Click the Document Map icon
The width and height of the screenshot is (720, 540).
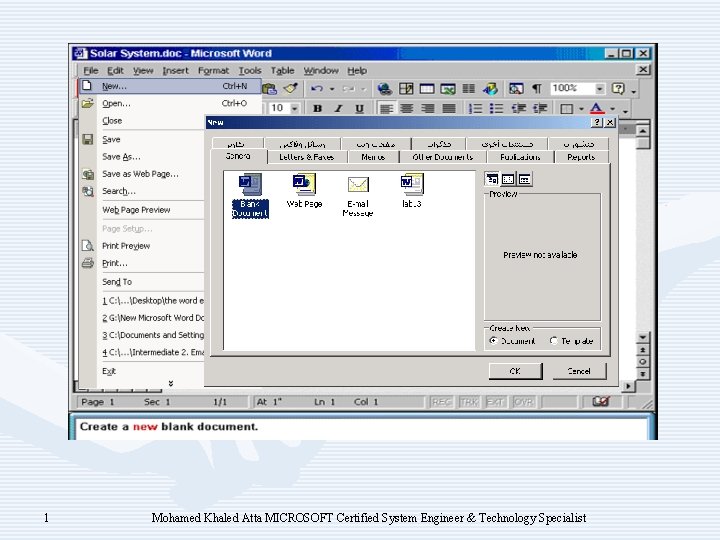pyautogui.click(x=516, y=88)
